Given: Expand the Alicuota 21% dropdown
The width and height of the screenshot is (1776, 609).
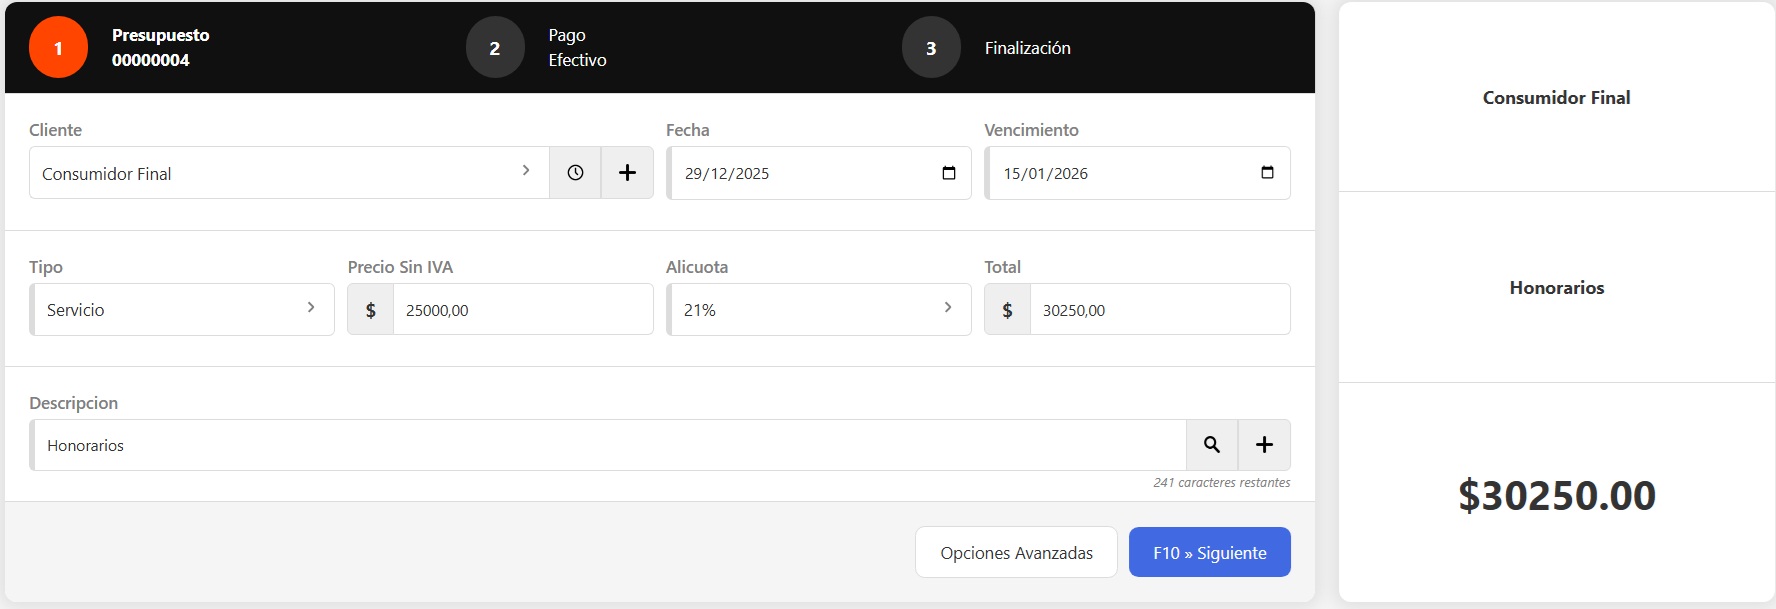Looking at the screenshot, I should (x=818, y=310).
